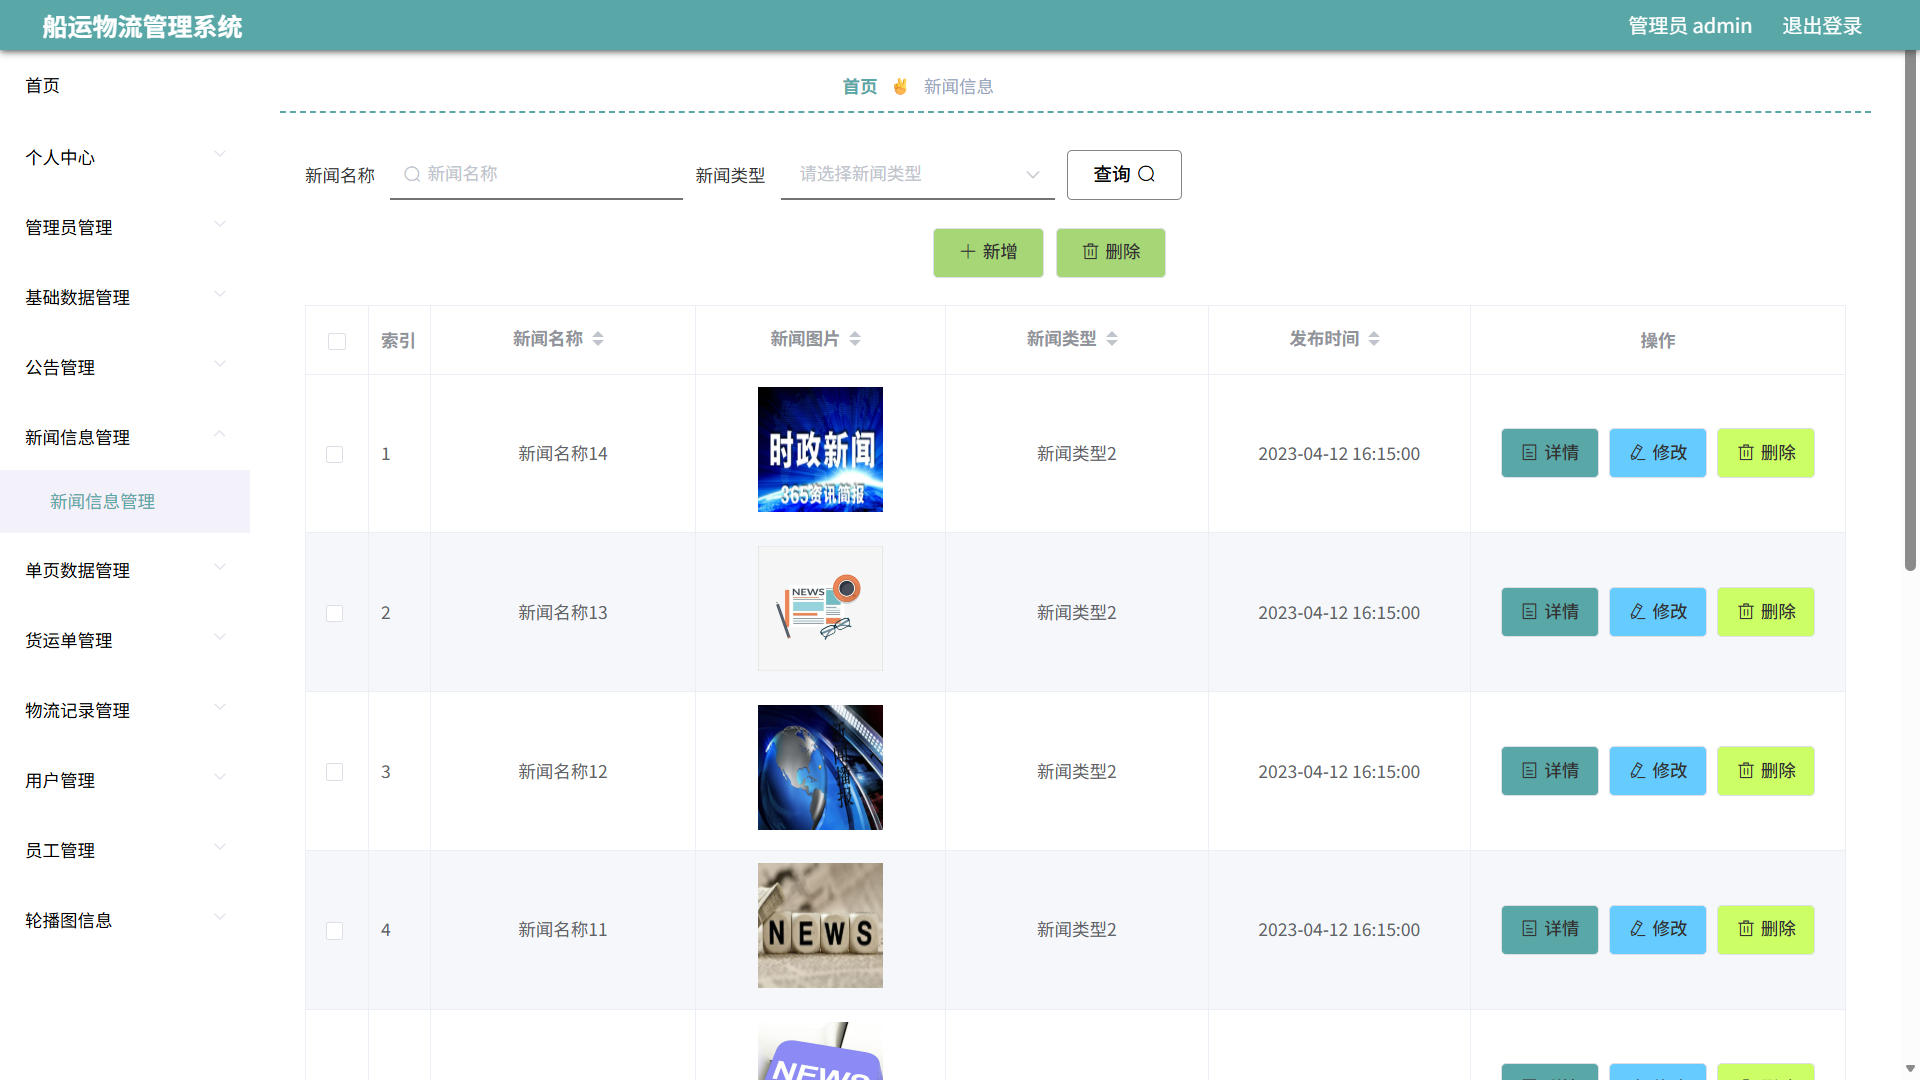Collapse the 新闻信息管理 parent menu
Image resolution: width=1920 pixels, height=1080 pixels.
125,437
